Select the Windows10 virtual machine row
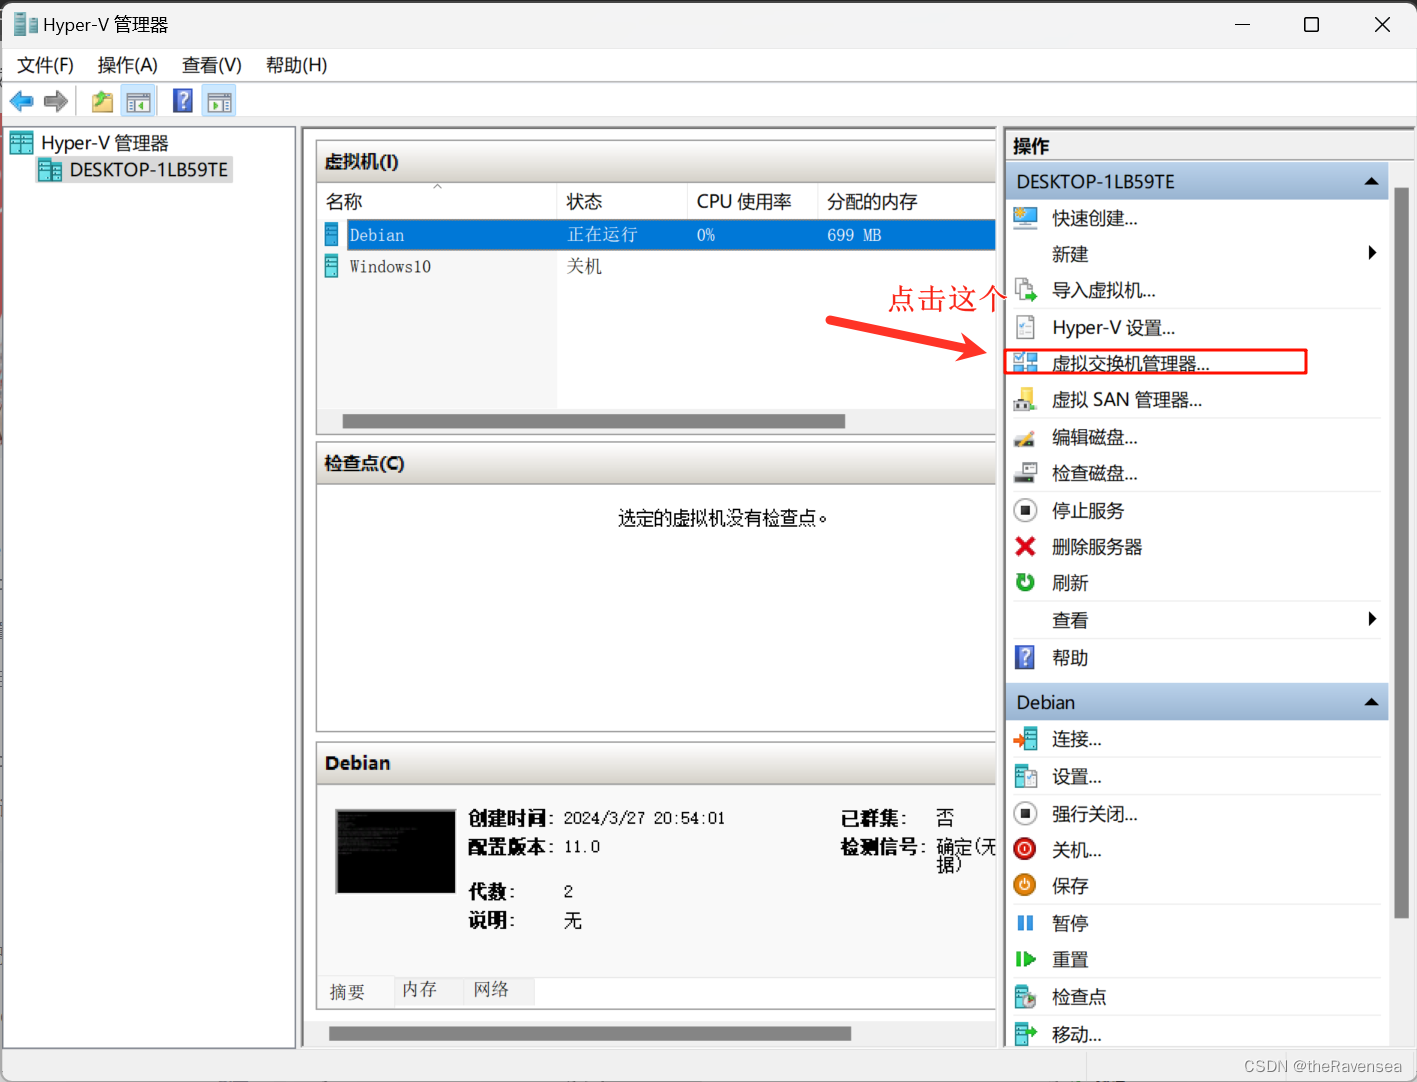1417x1082 pixels. tap(657, 266)
